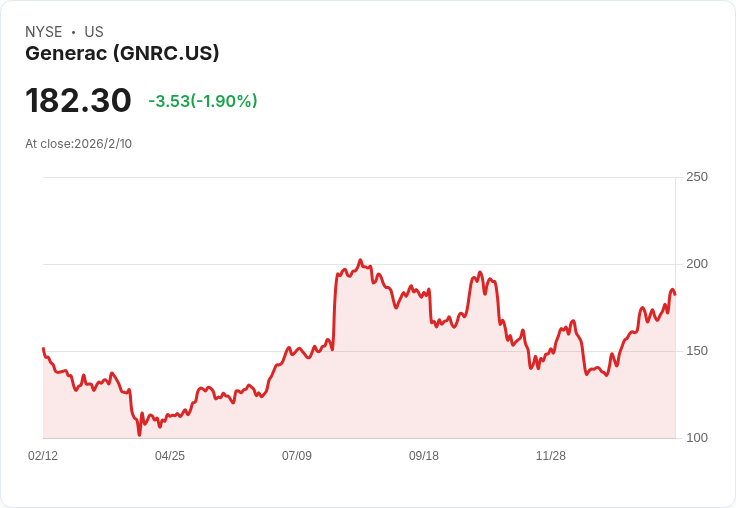Click the 200 y-axis label
The height and width of the screenshot is (508, 736).
tap(697, 264)
